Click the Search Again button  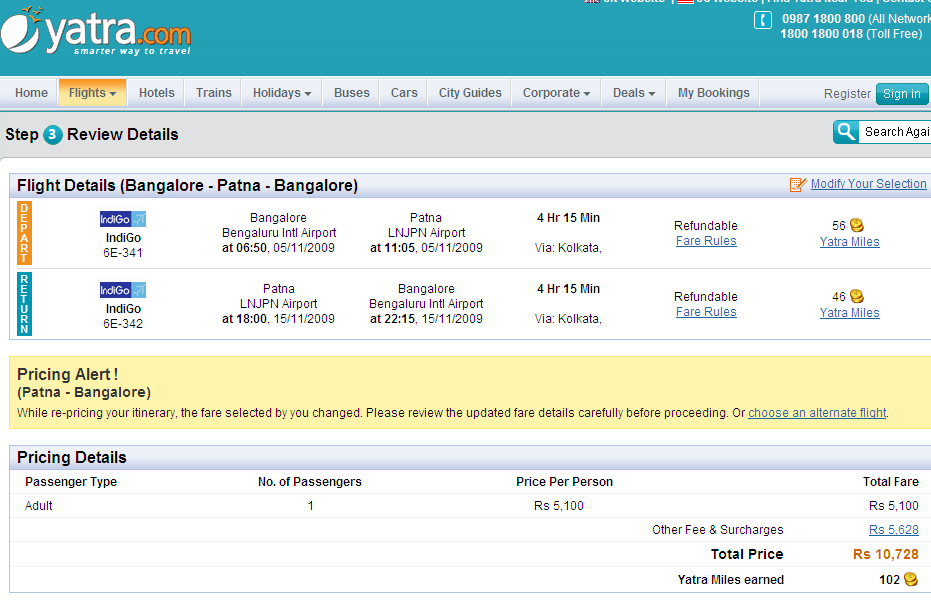(882, 132)
